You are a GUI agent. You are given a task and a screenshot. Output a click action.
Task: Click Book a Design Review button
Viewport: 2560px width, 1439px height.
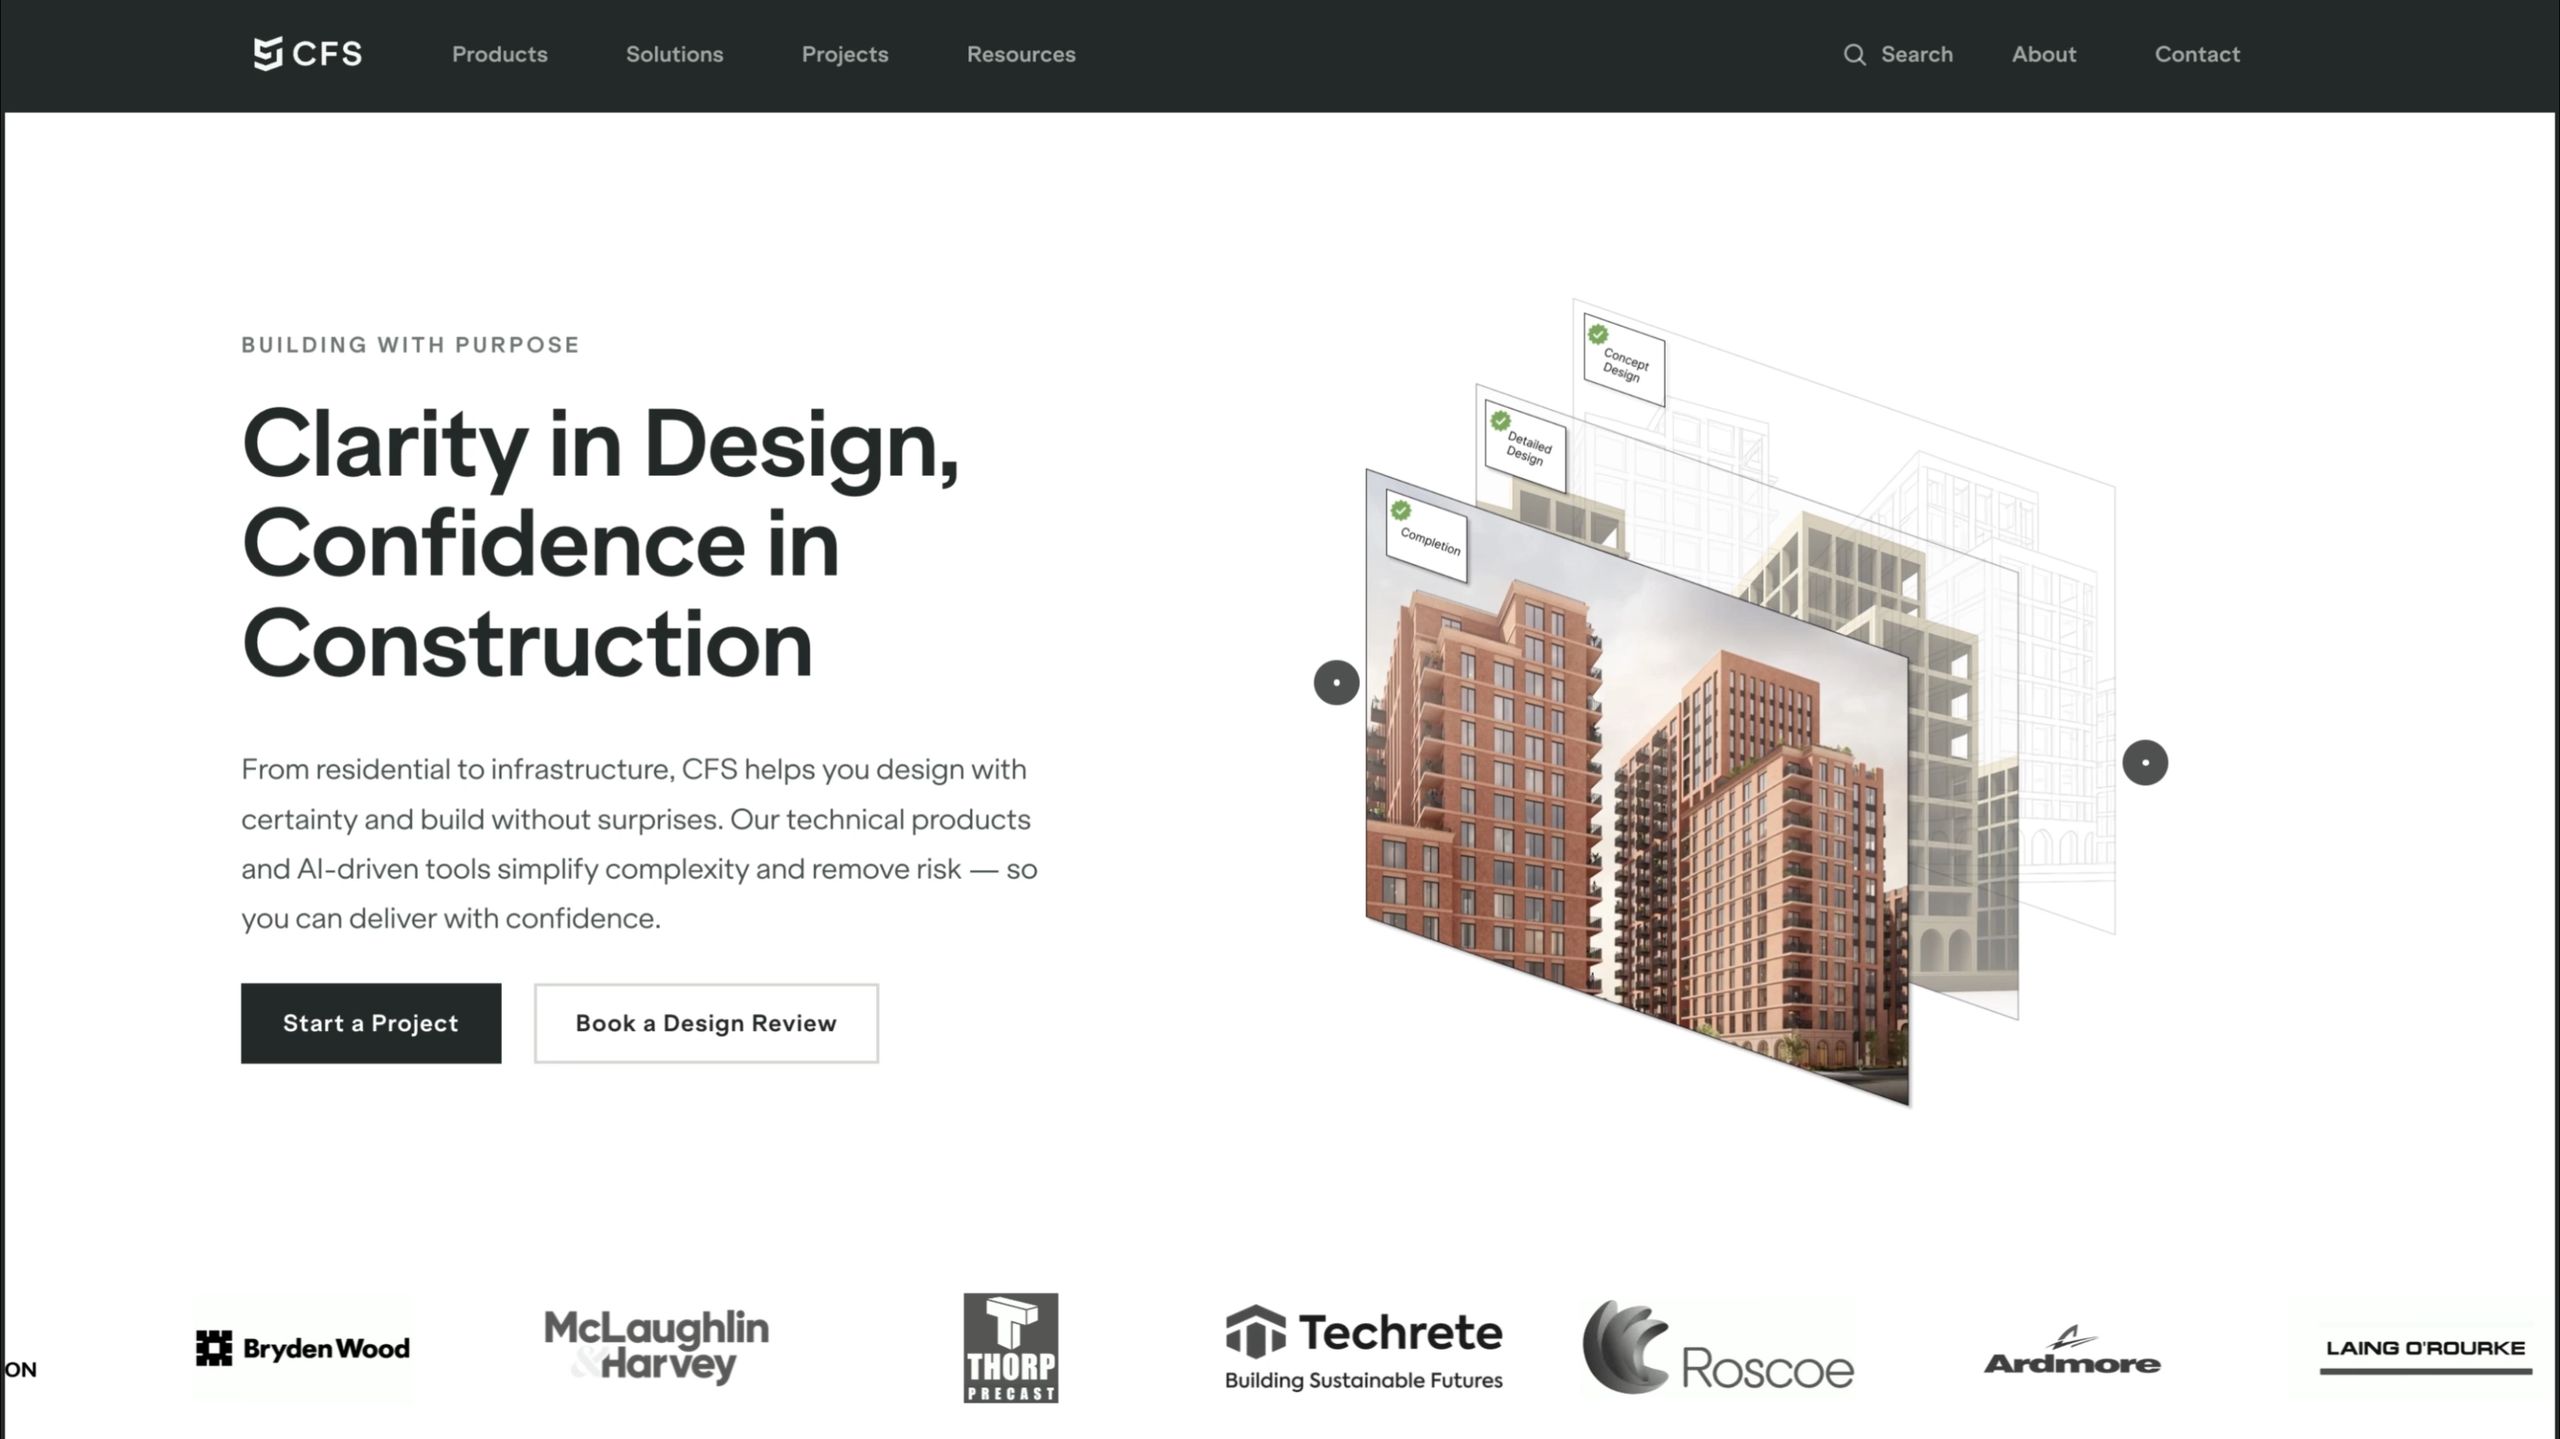(705, 1023)
